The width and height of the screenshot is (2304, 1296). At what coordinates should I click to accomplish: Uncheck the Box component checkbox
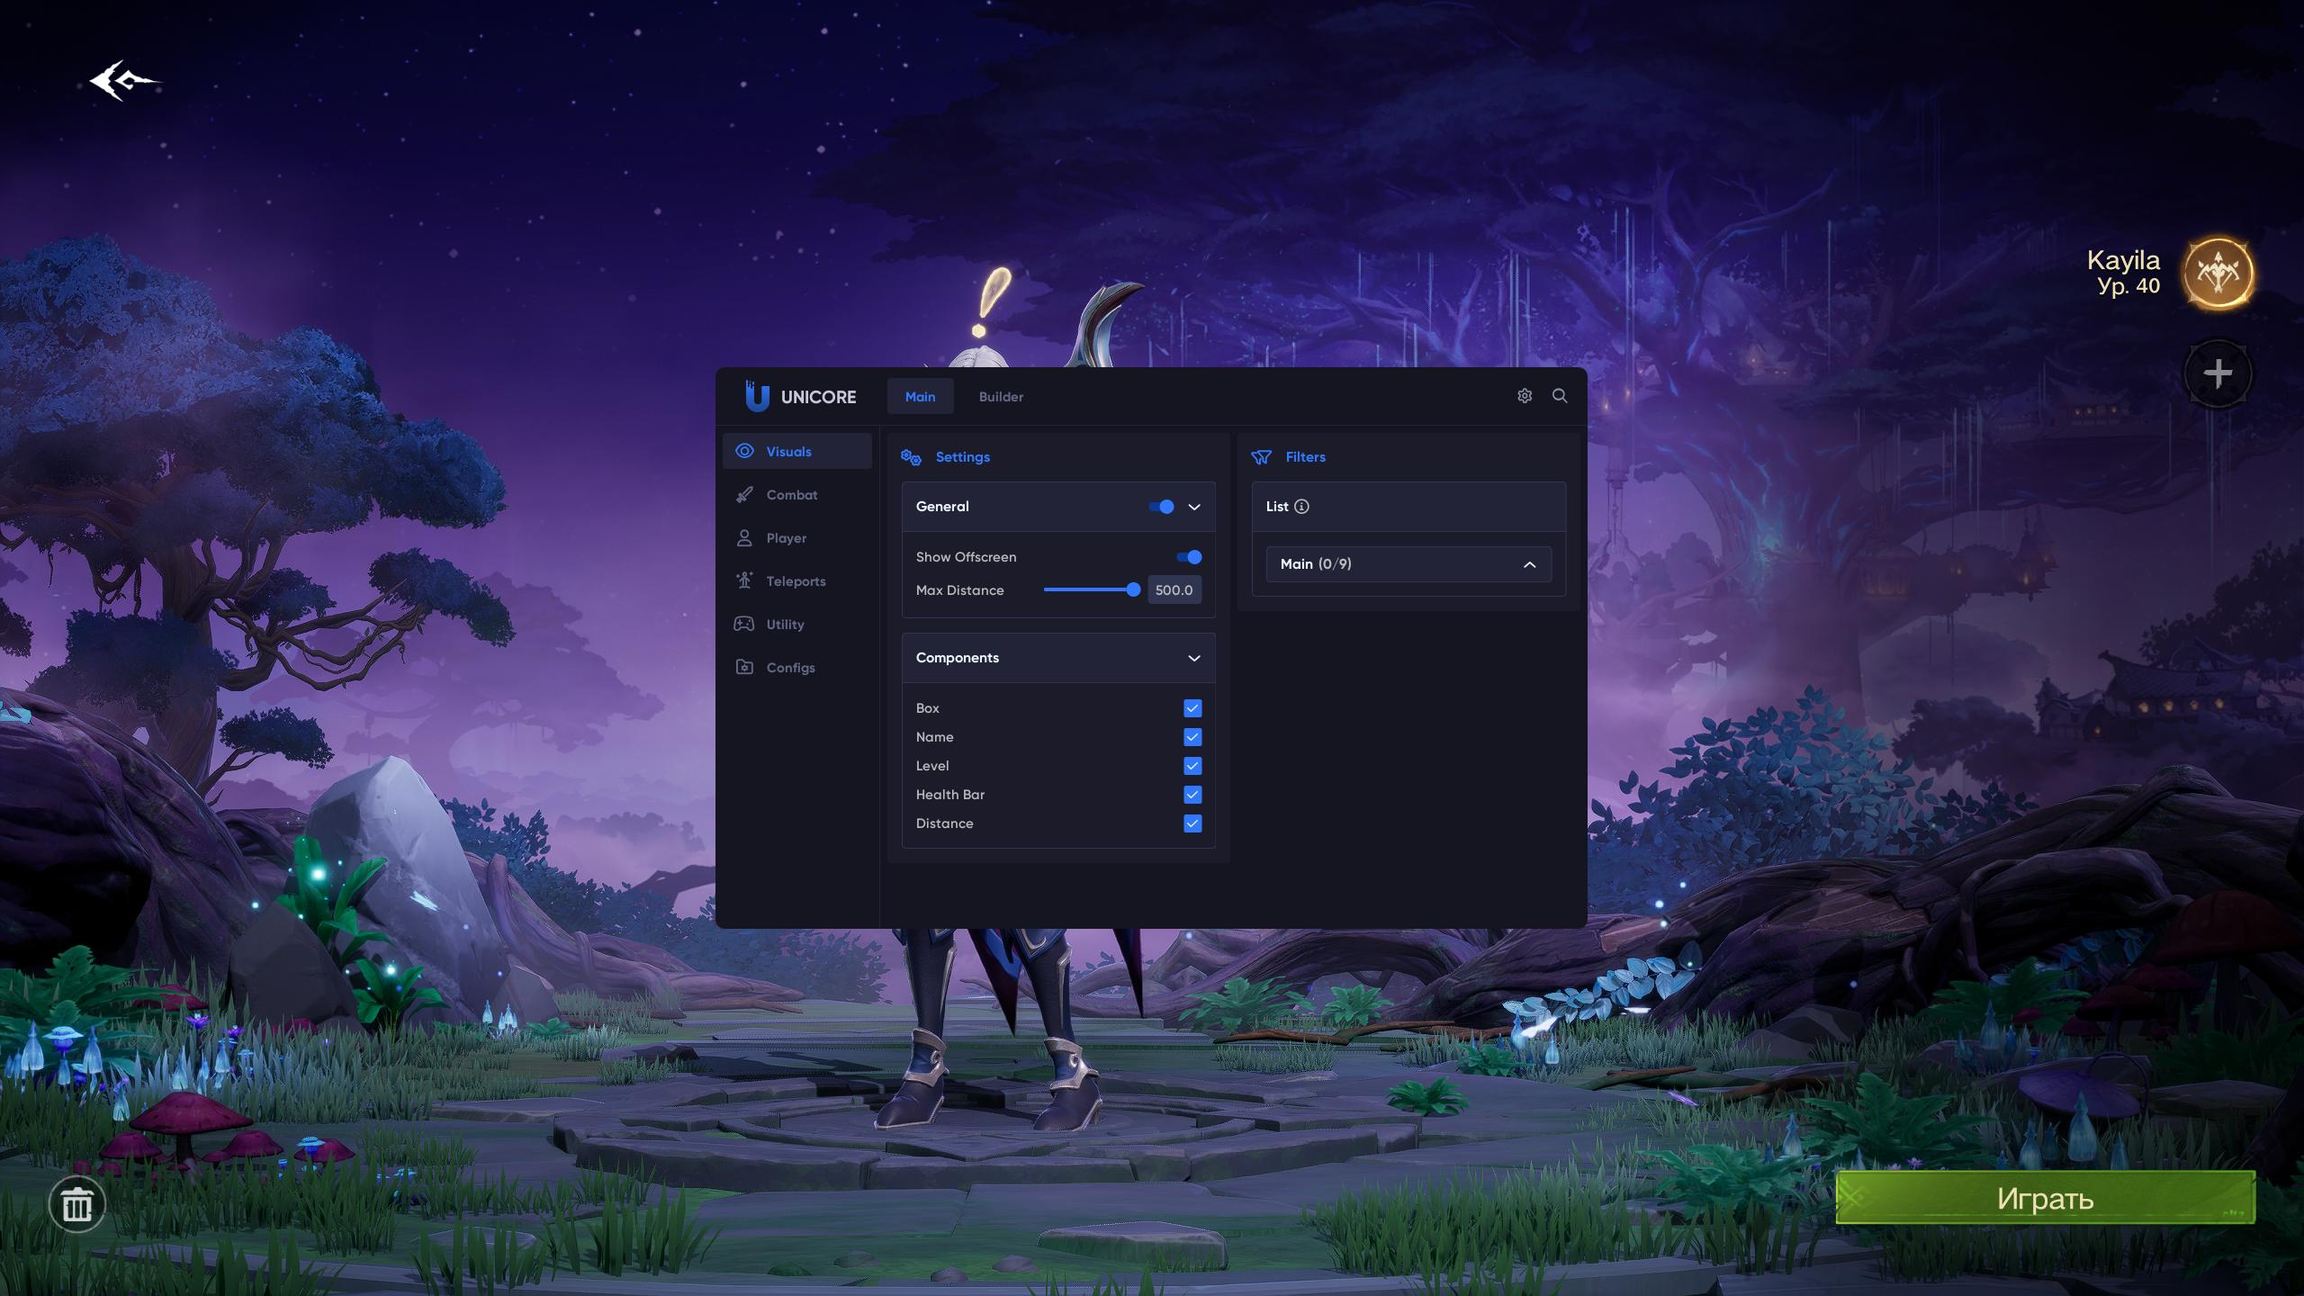[x=1192, y=708]
